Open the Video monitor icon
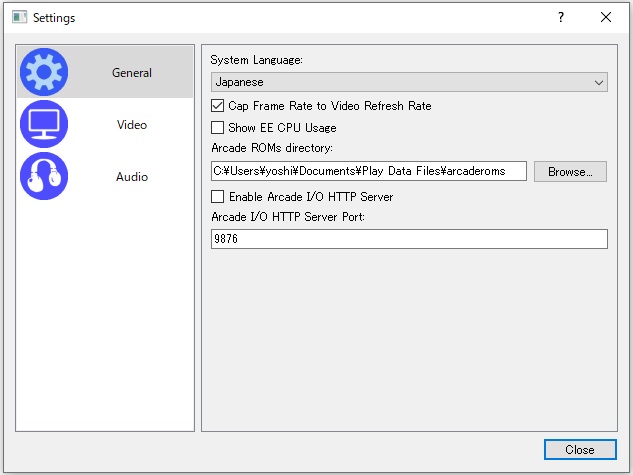 [x=44, y=125]
